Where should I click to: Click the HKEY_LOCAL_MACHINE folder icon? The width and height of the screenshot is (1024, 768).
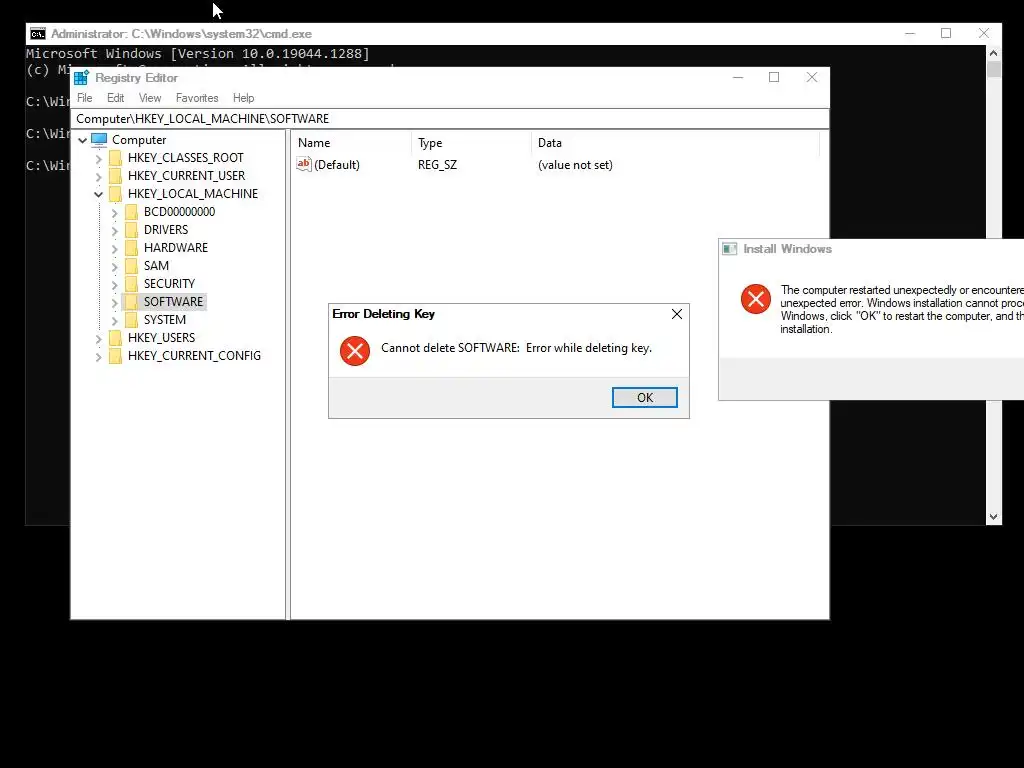116,194
